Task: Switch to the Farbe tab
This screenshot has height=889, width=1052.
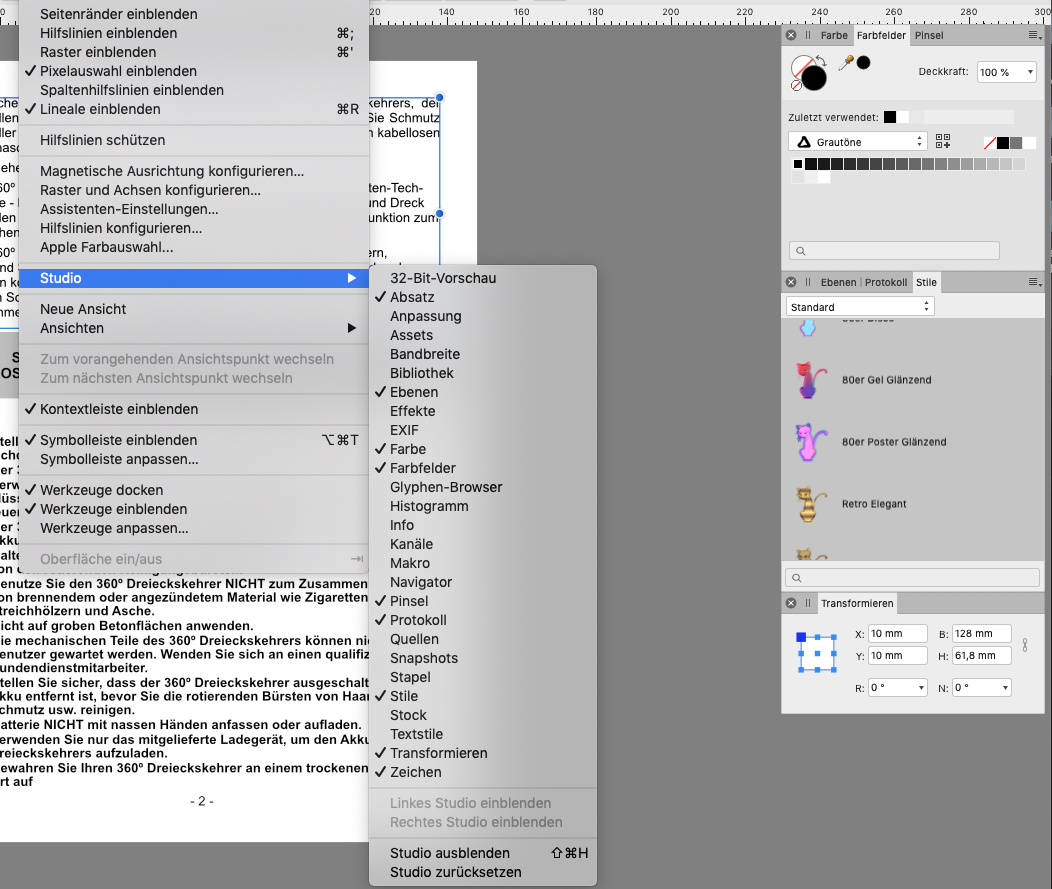Action: coord(834,36)
